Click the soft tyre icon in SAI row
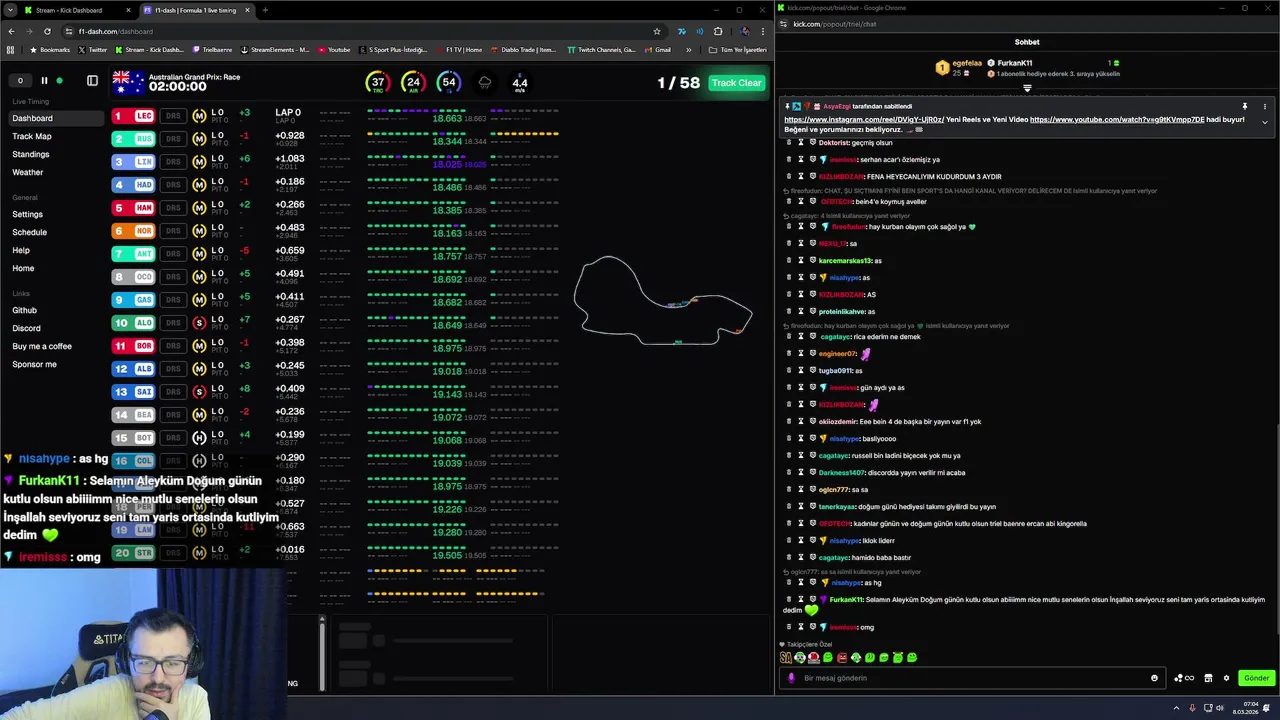Viewport: 1280px width, 720px height. [x=199, y=392]
